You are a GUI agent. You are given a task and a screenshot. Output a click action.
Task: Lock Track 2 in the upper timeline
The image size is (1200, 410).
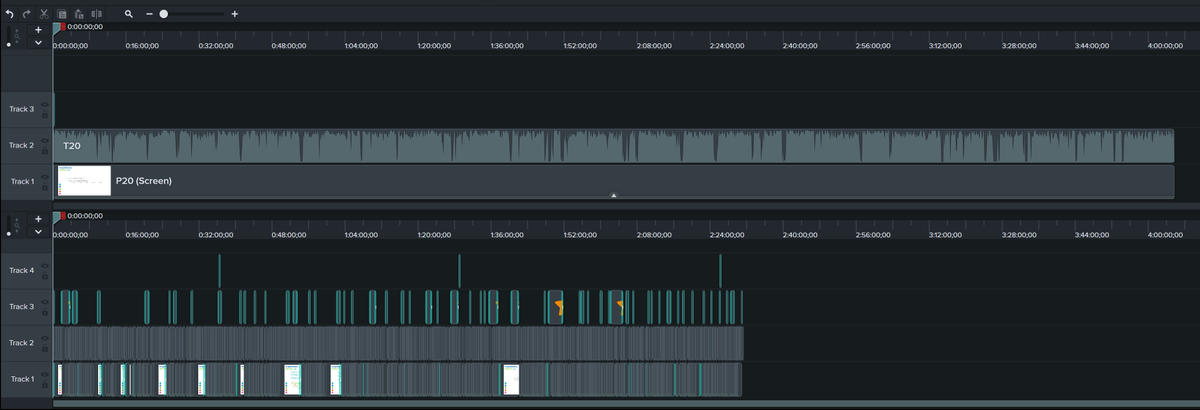tap(45, 150)
